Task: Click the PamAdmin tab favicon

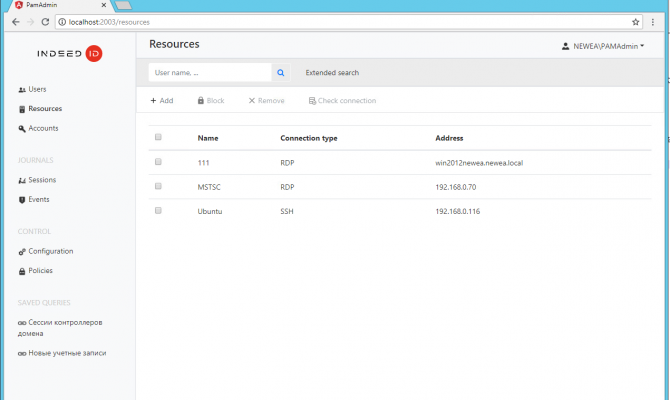Action: point(19,5)
